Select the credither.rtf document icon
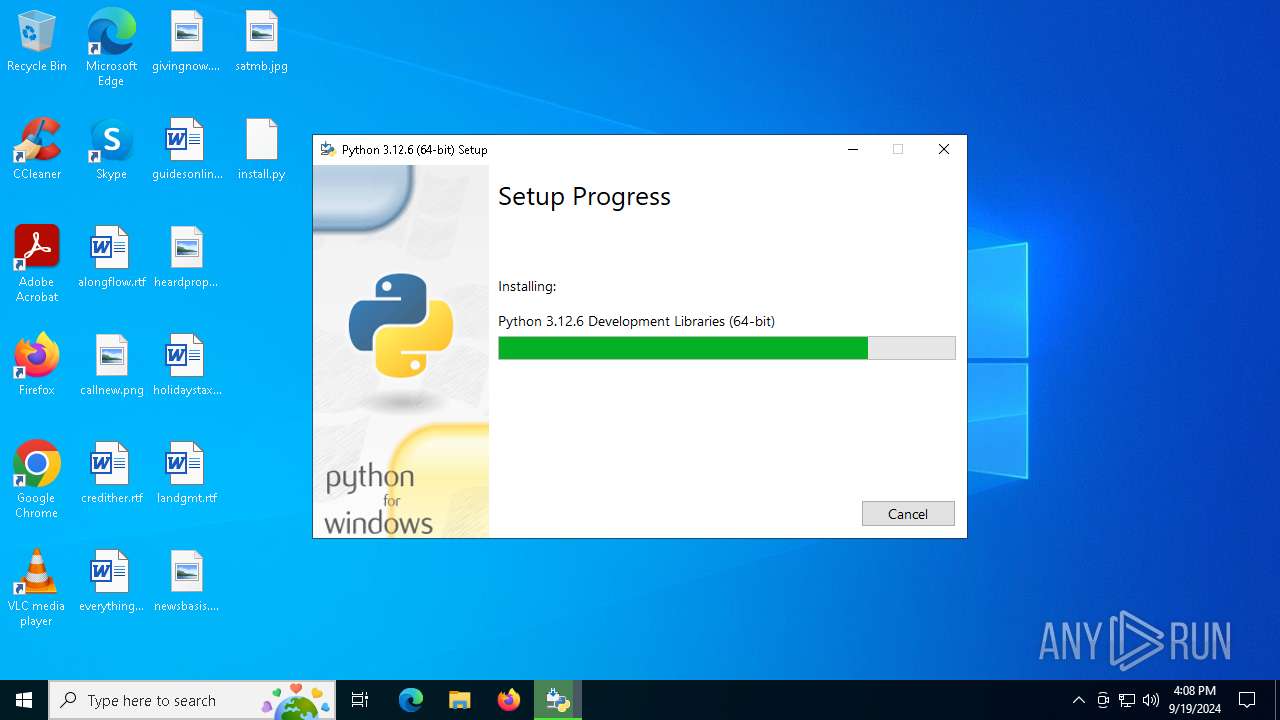This screenshot has width=1280, height=720. 111,474
